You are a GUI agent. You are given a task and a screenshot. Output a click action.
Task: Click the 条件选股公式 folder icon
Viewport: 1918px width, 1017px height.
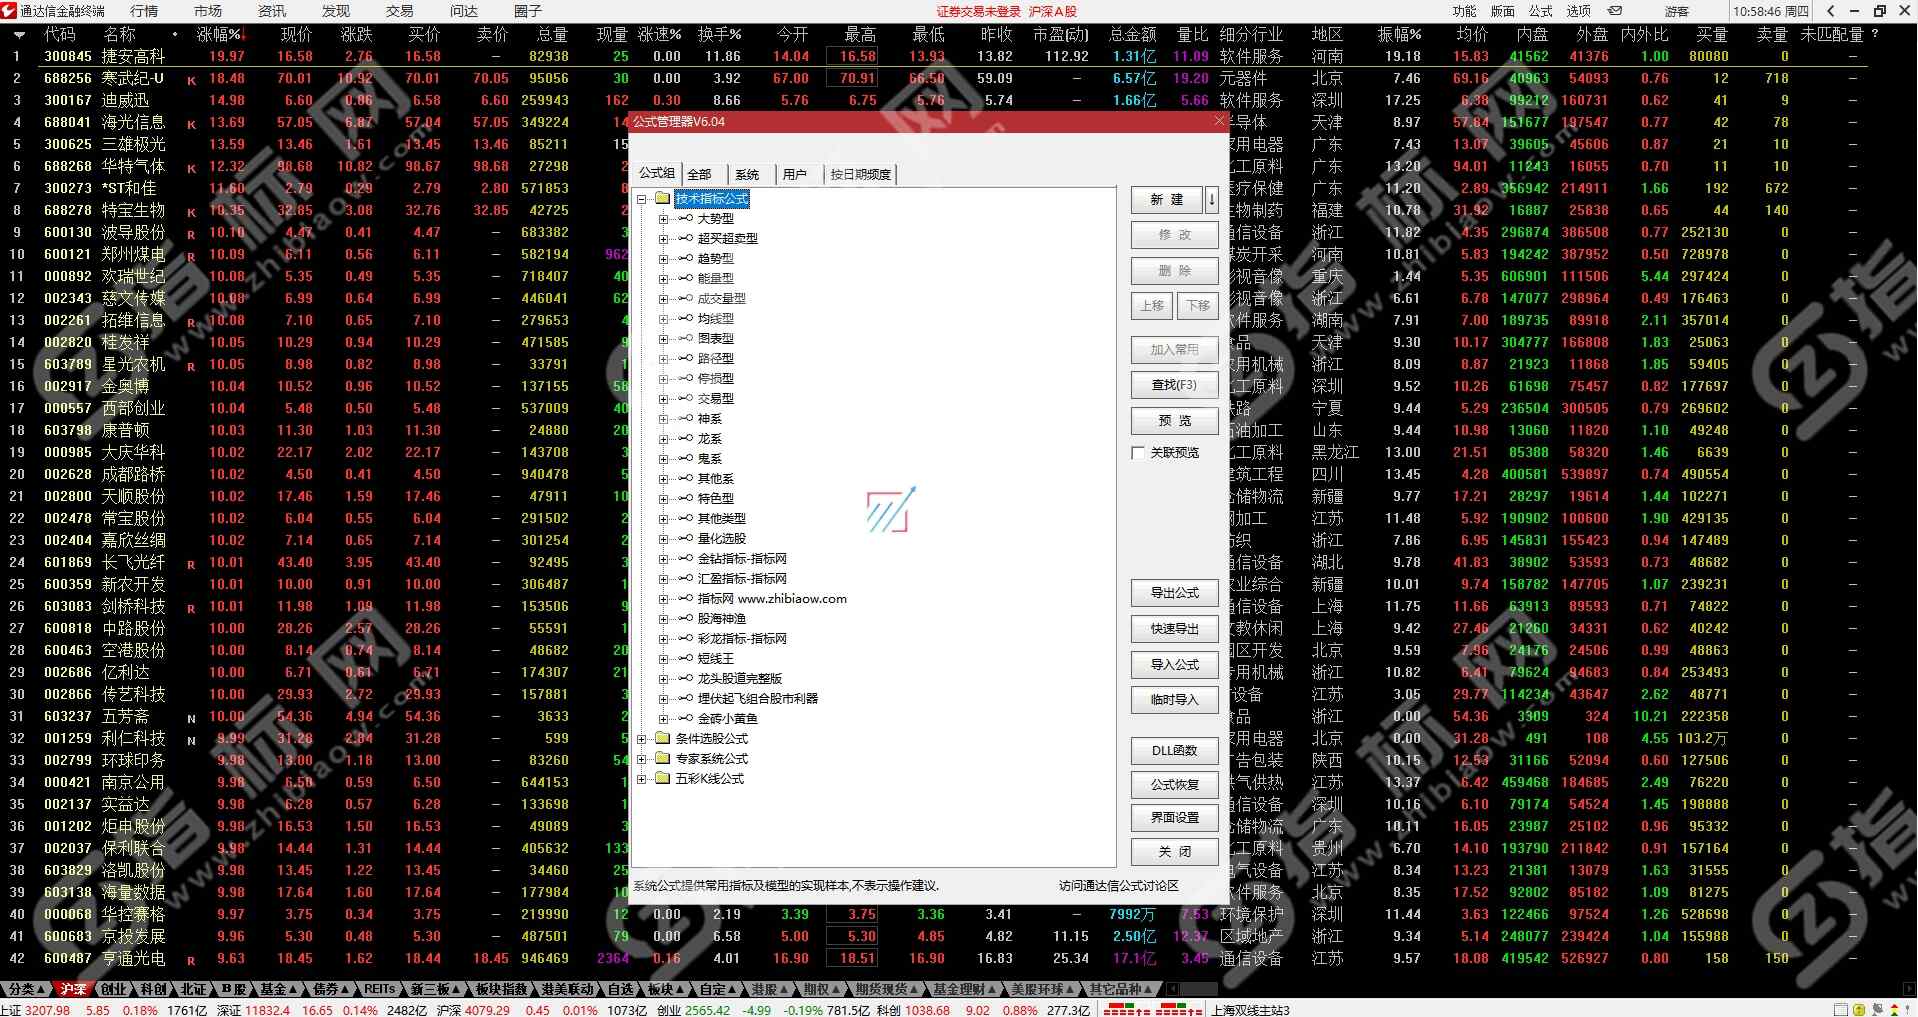coord(662,739)
